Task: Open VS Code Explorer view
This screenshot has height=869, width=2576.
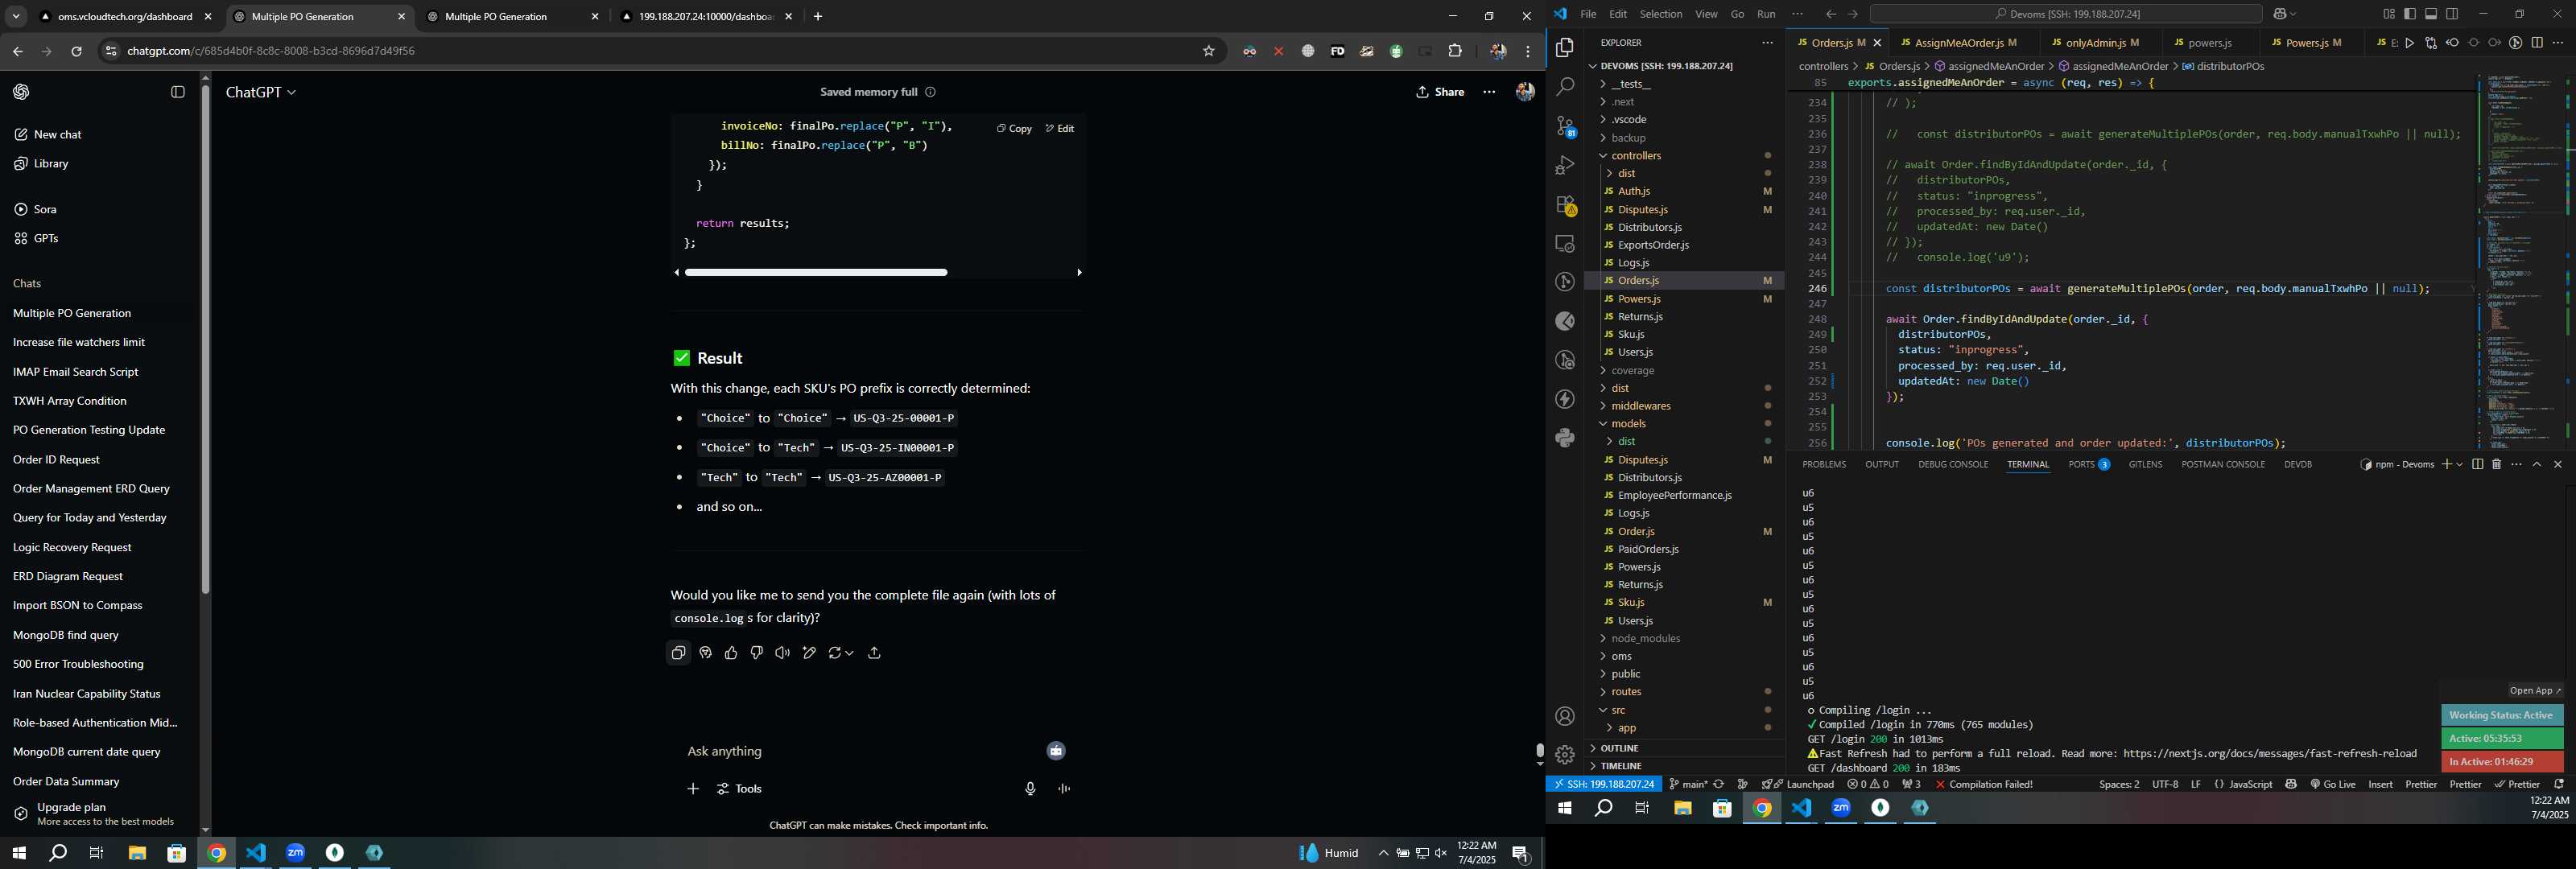Action: tap(1565, 48)
